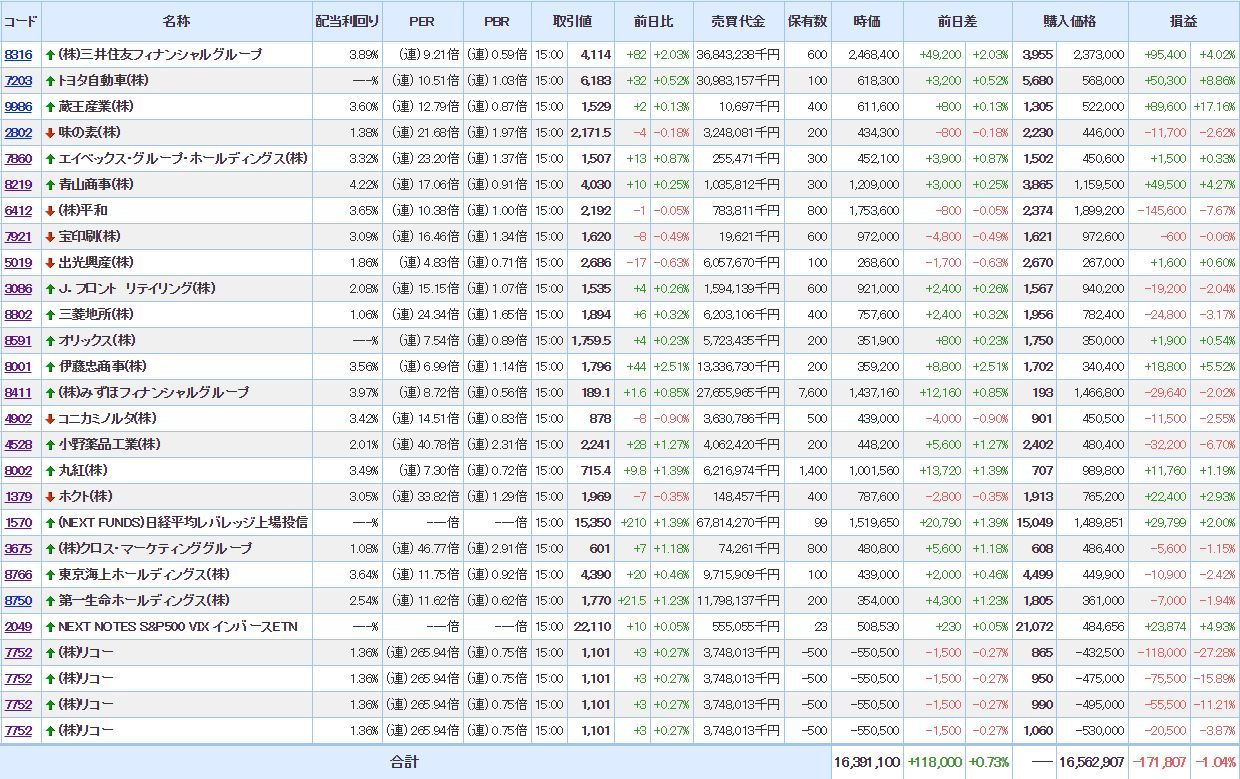Image resolution: width=1240 pixels, height=779 pixels.
Task: Click the green up arrow beside トヨタ自動車
Action: coord(50,80)
